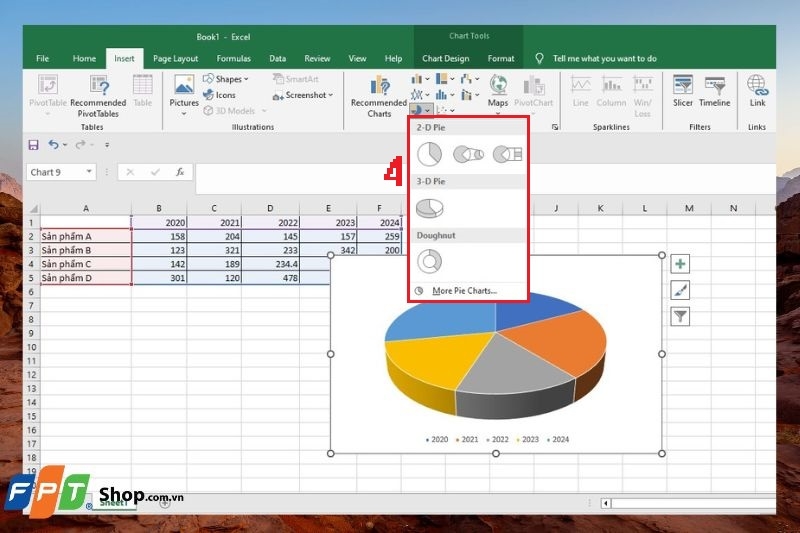800x533 pixels.
Task: Click horizontal scrollbar left arrow
Action: [x=606, y=503]
